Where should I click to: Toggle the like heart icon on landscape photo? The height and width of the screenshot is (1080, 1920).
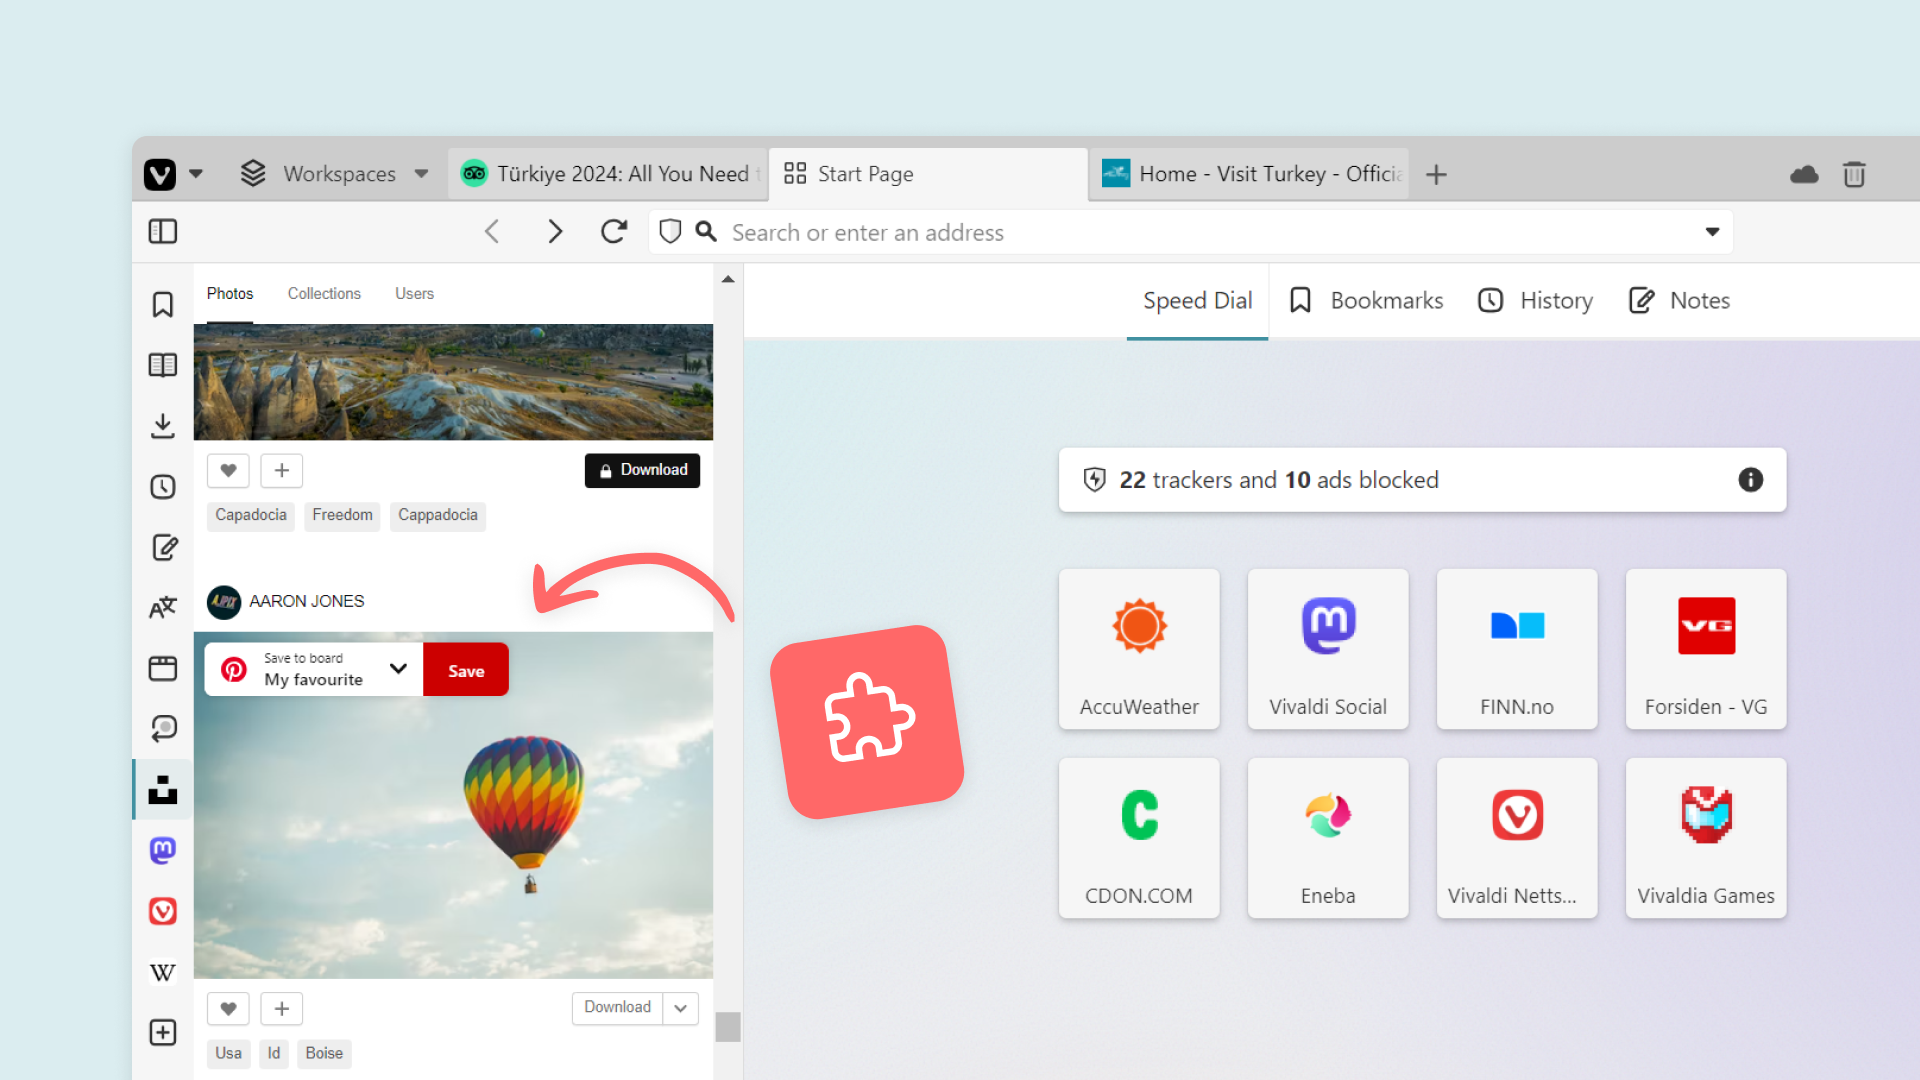227,469
